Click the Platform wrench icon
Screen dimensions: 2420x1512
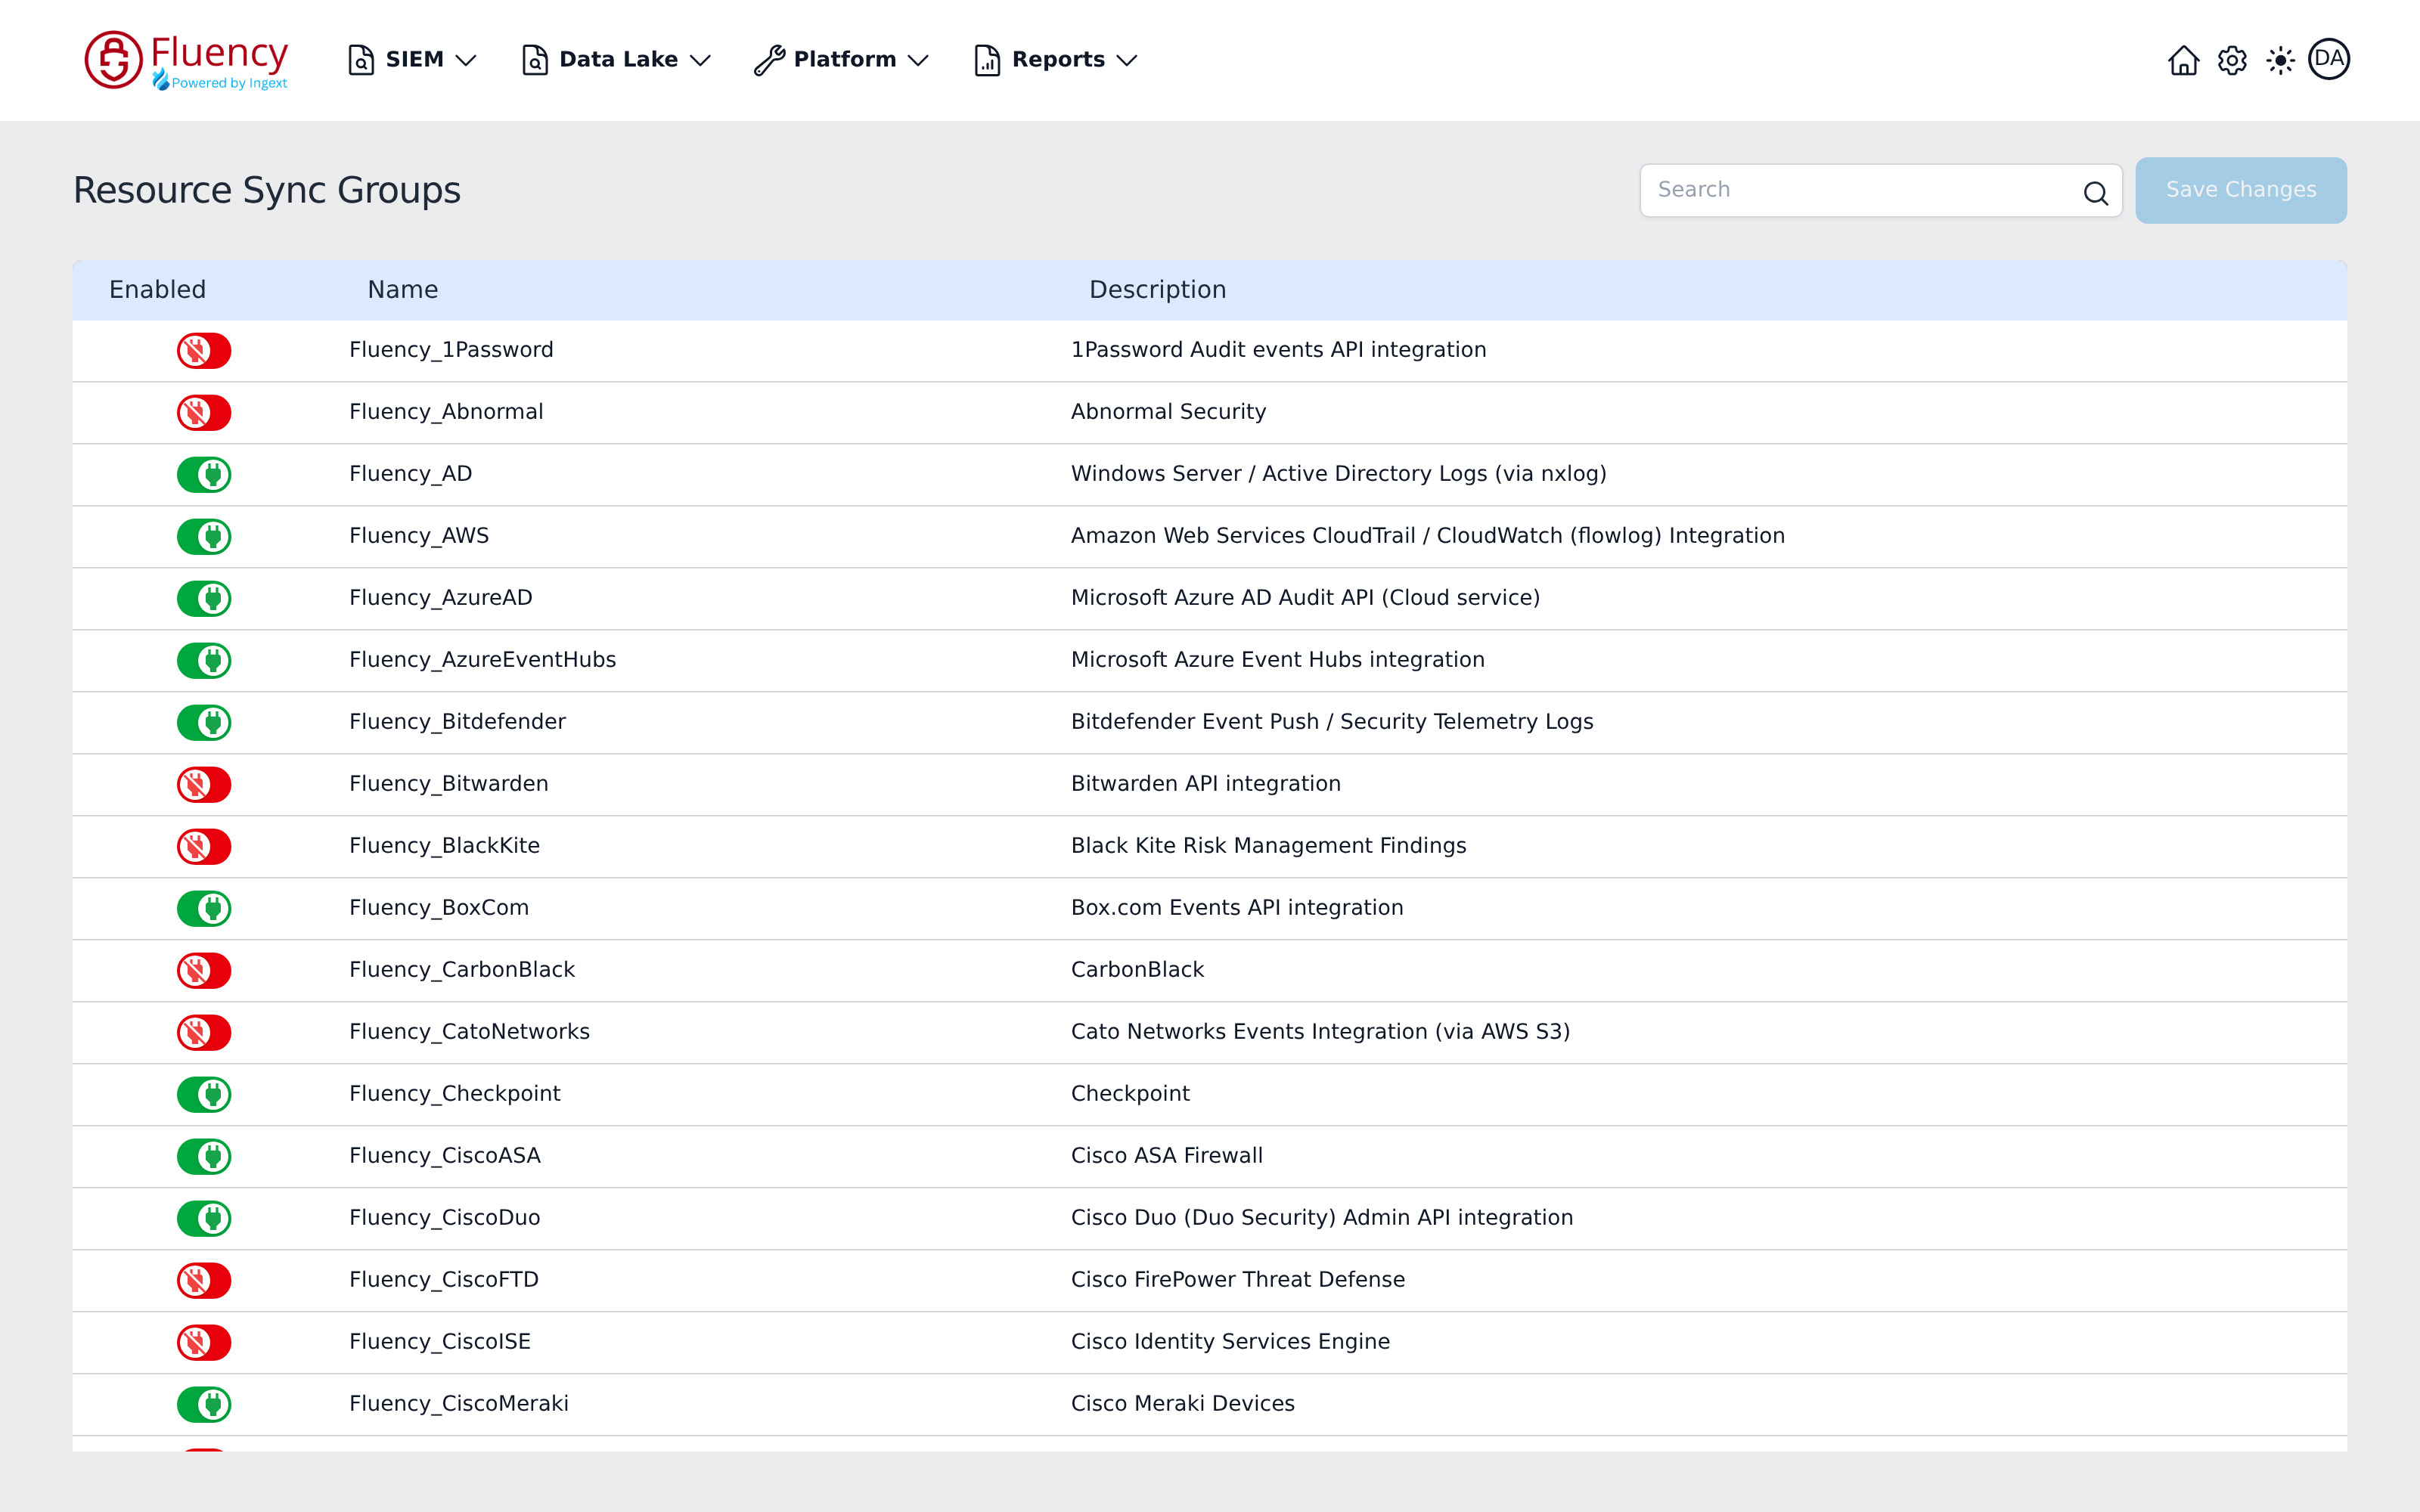coord(769,60)
